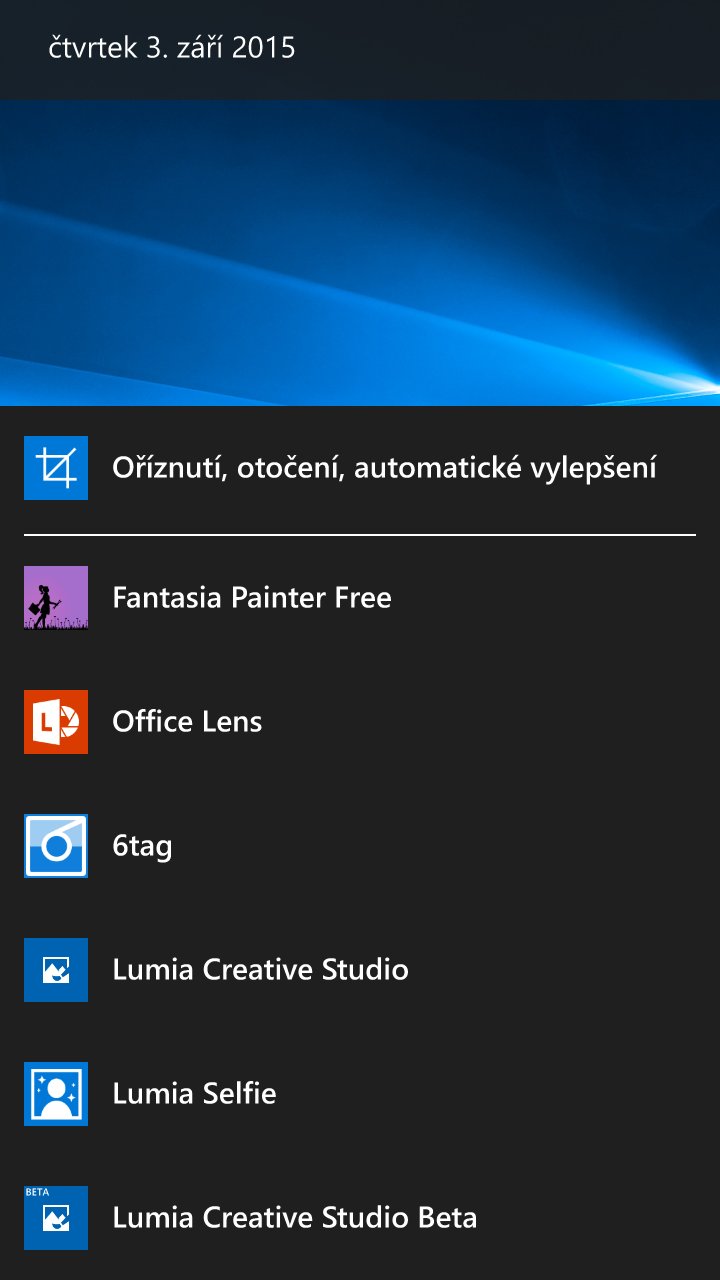Pick the '6tag' label
This screenshot has height=1280, width=720.
(142, 847)
